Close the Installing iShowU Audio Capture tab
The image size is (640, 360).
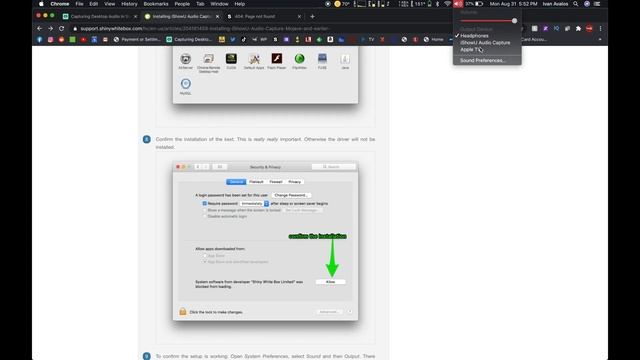point(217,16)
